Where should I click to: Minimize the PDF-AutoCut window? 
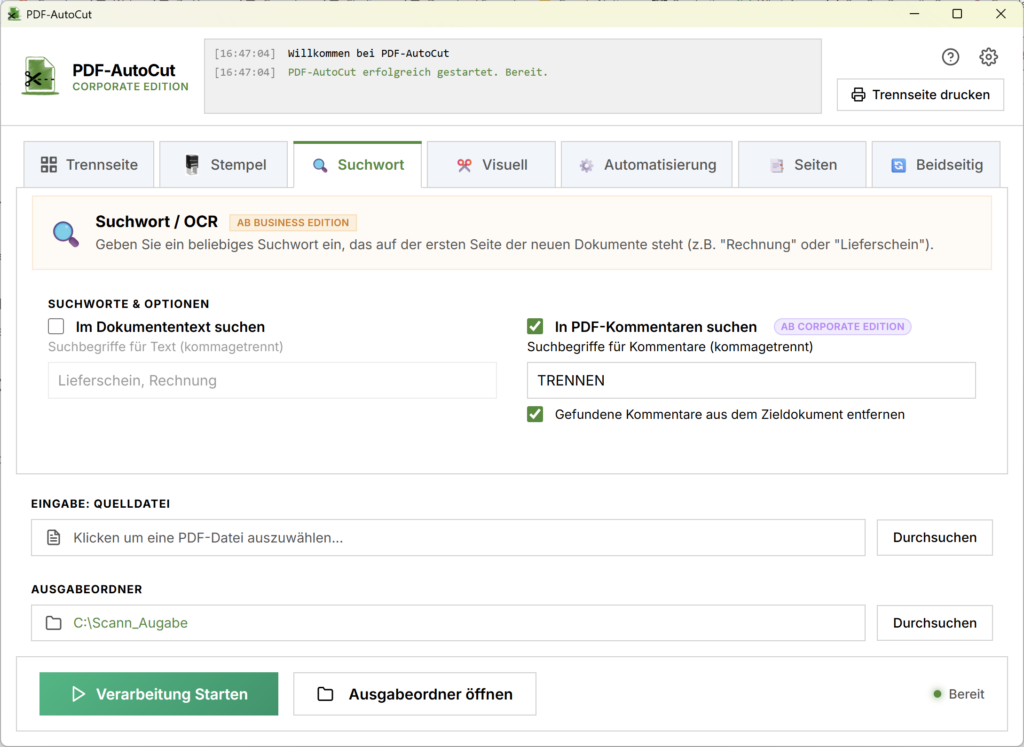(x=914, y=14)
